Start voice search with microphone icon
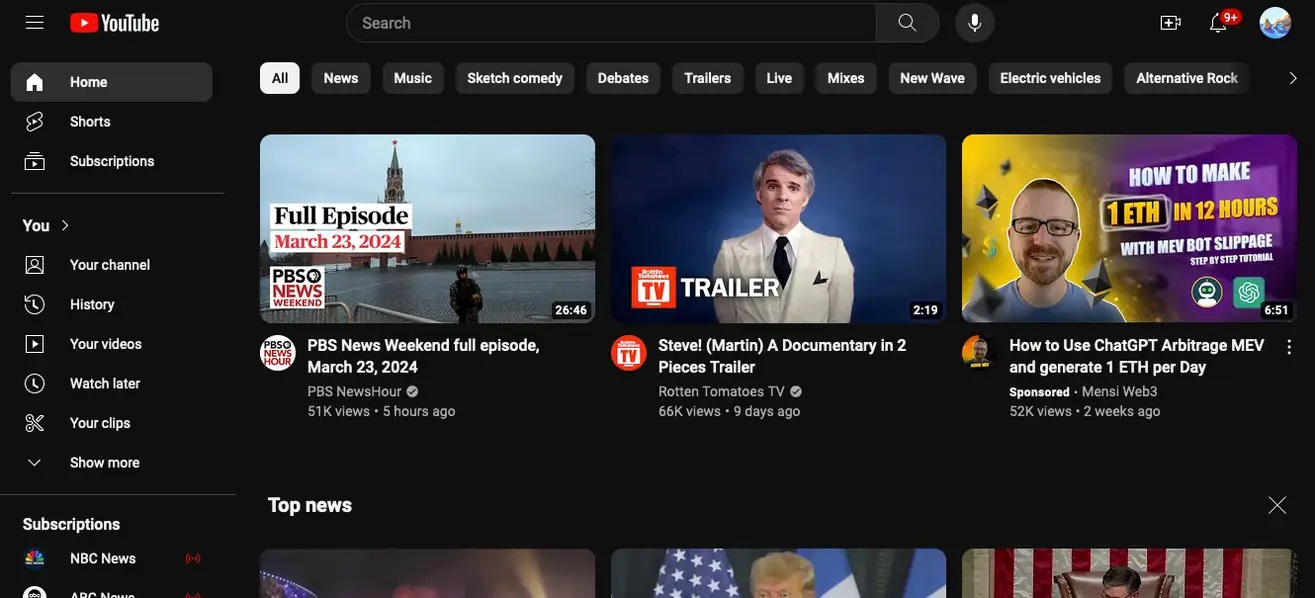 (975, 22)
